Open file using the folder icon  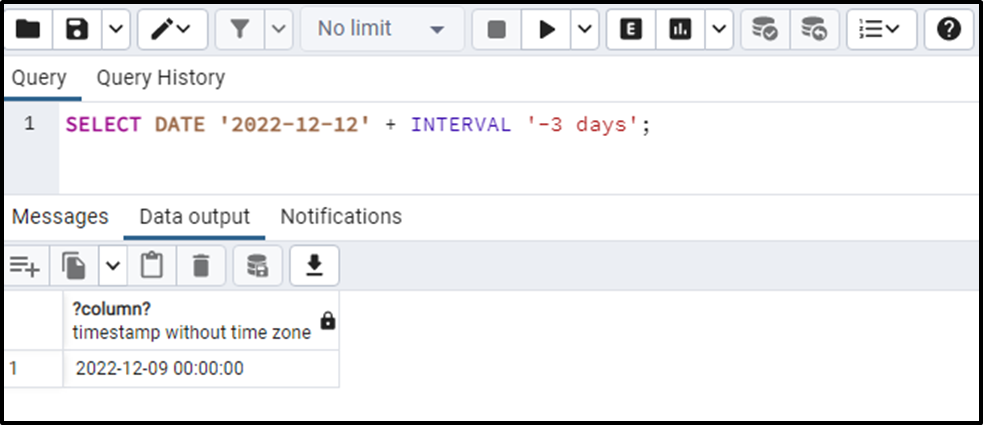[28, 29]
